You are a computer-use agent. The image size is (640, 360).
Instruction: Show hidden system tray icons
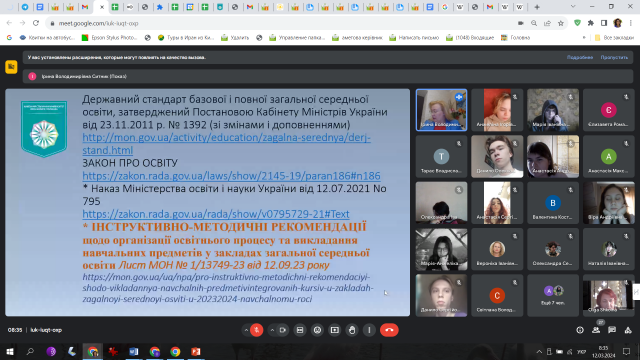point(539,351)
